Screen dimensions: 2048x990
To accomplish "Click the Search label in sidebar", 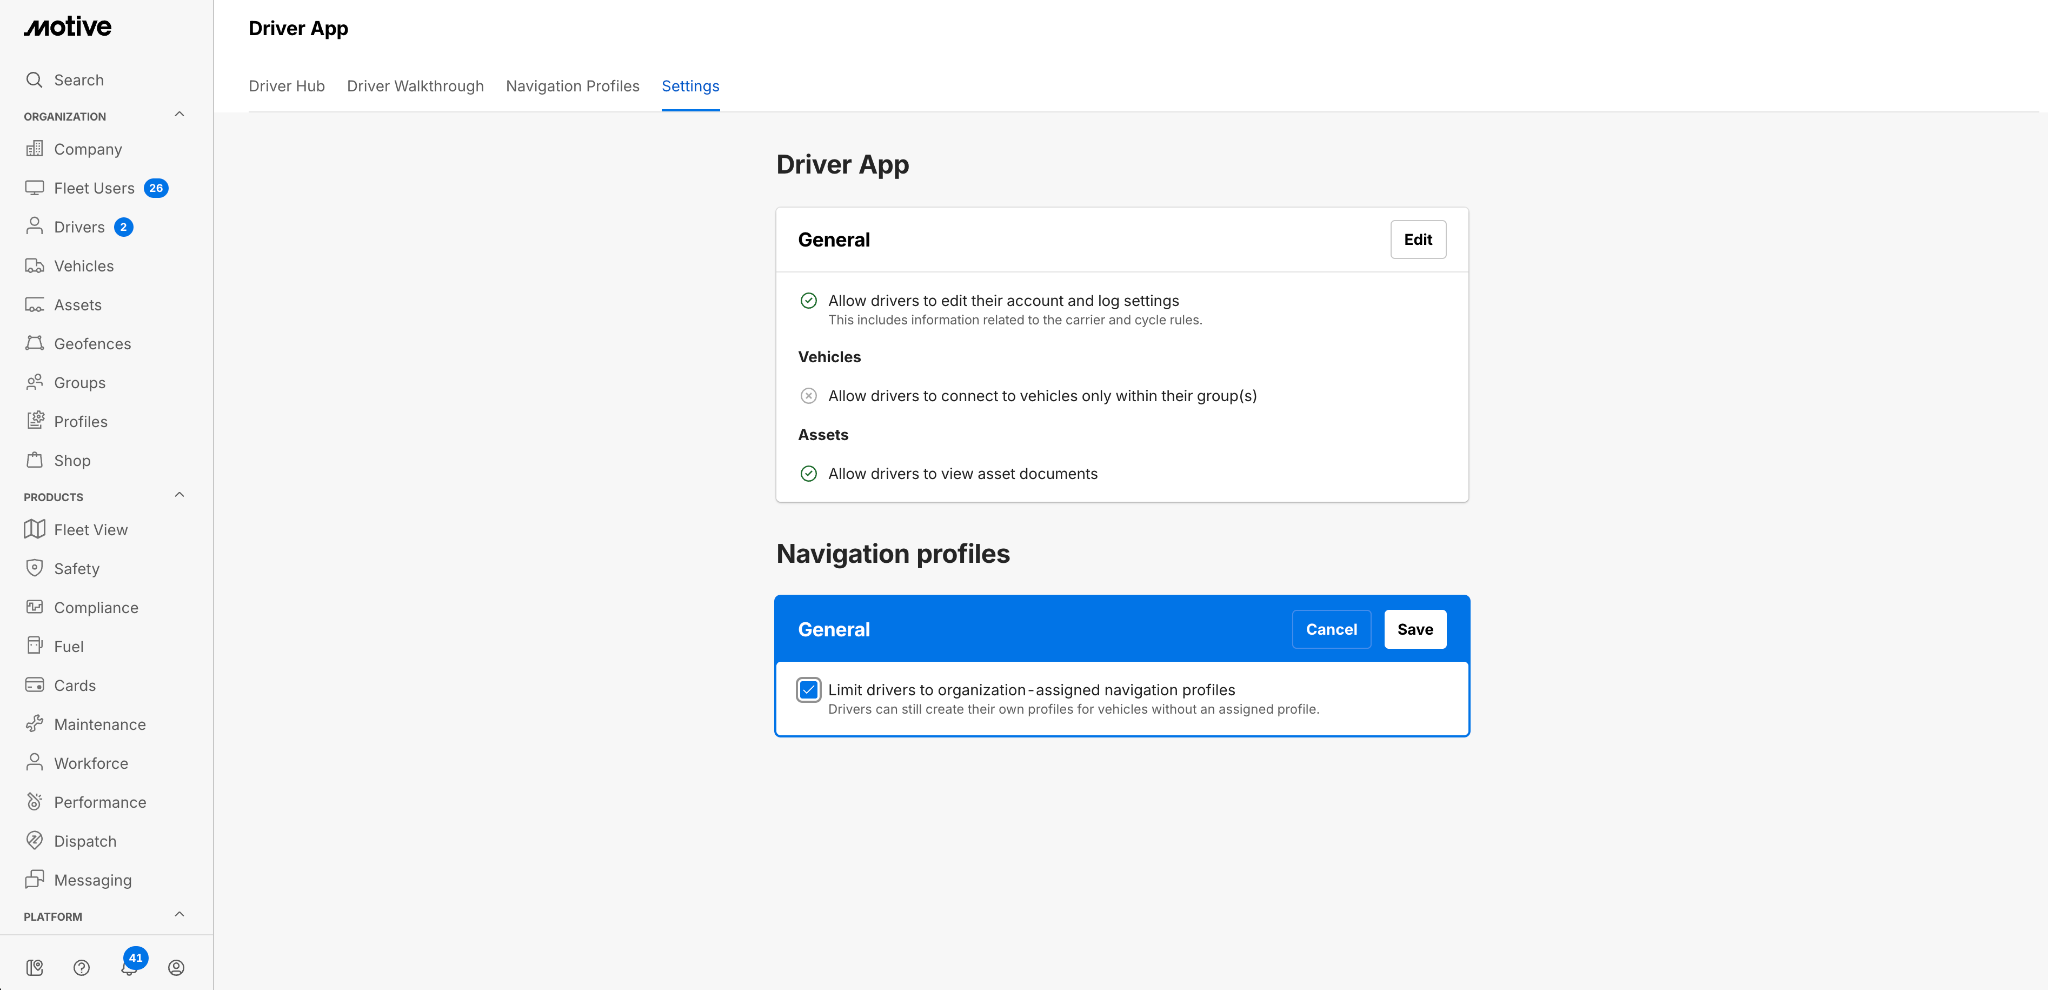I will (79, 80).
